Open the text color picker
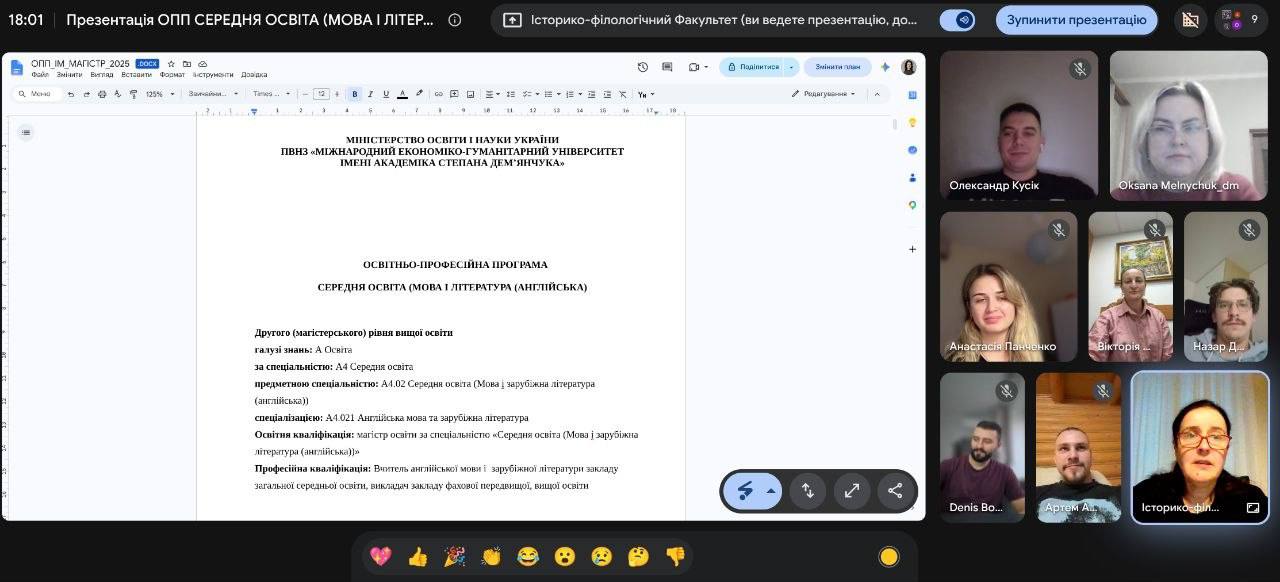 (402, 94)
